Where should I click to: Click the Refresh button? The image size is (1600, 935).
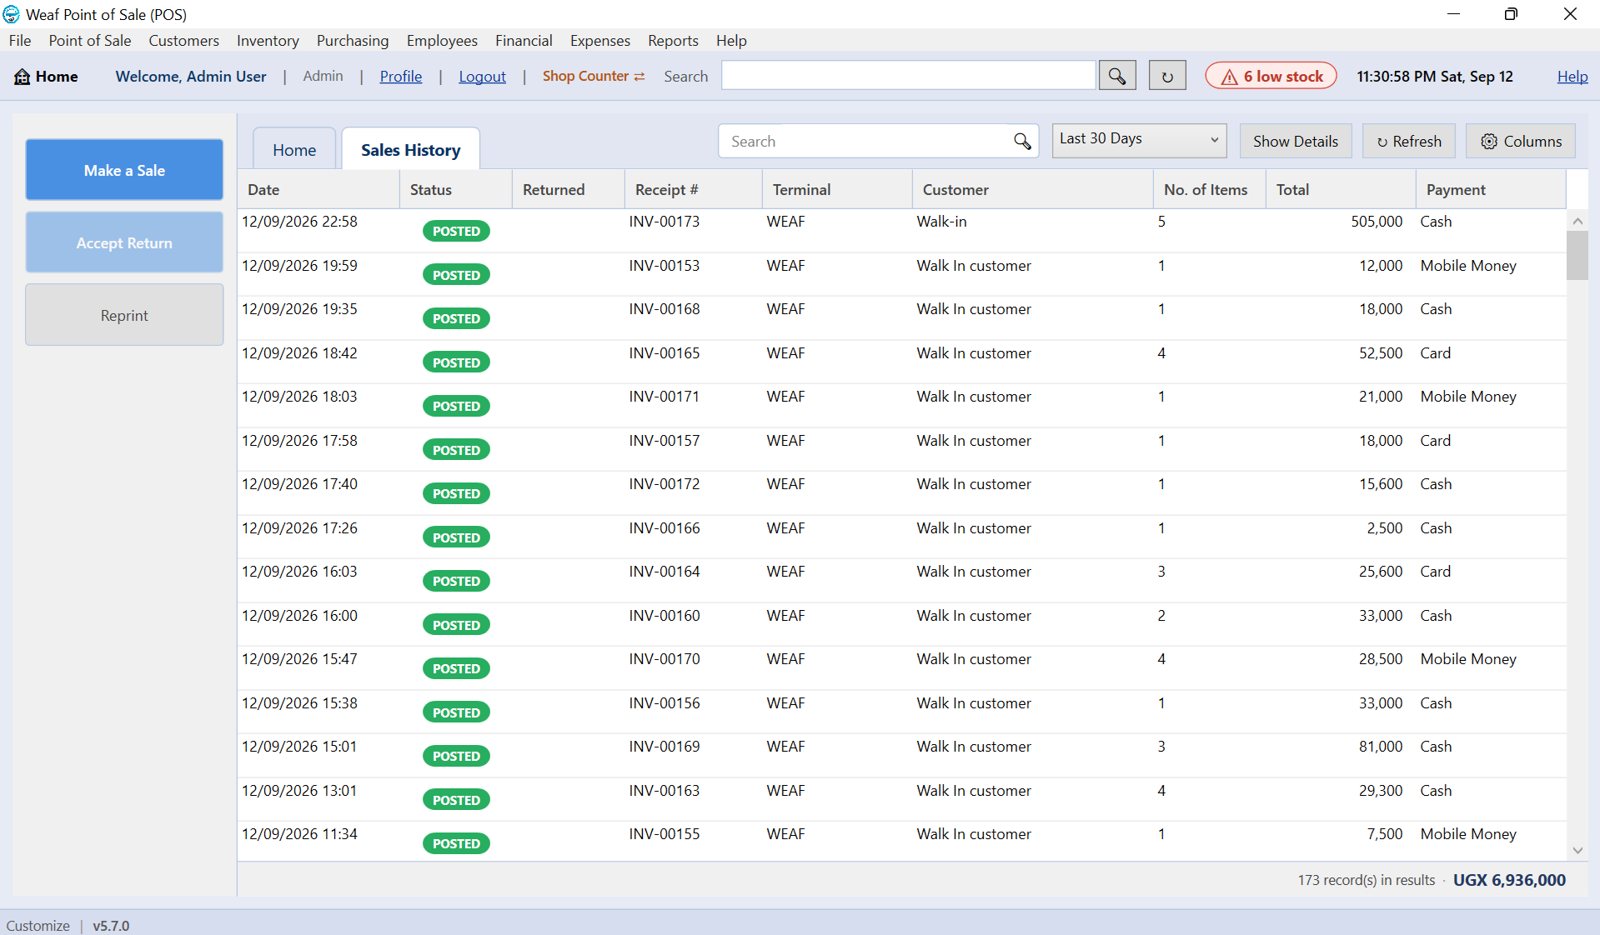[1409, 141]
